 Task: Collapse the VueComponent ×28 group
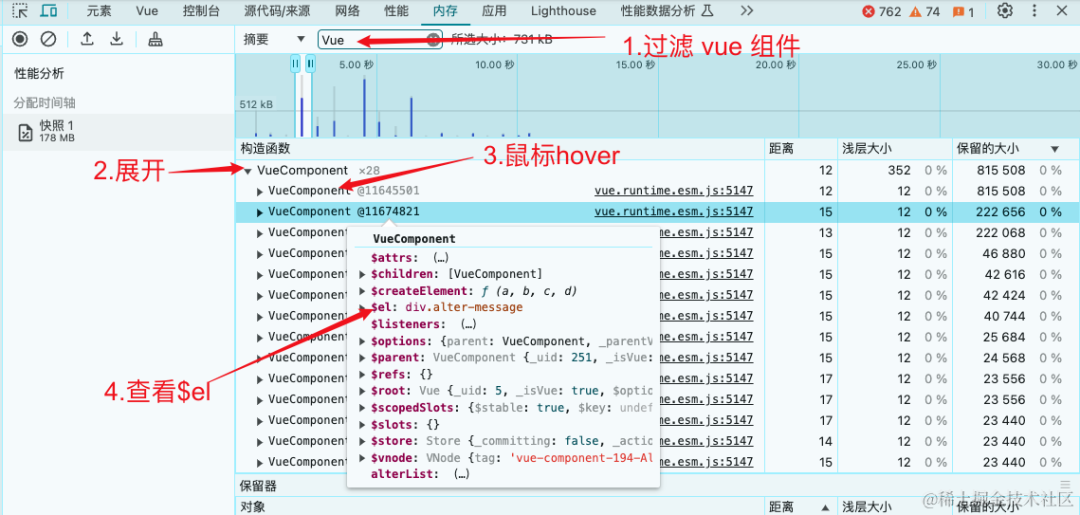click(x=247, y=171)
